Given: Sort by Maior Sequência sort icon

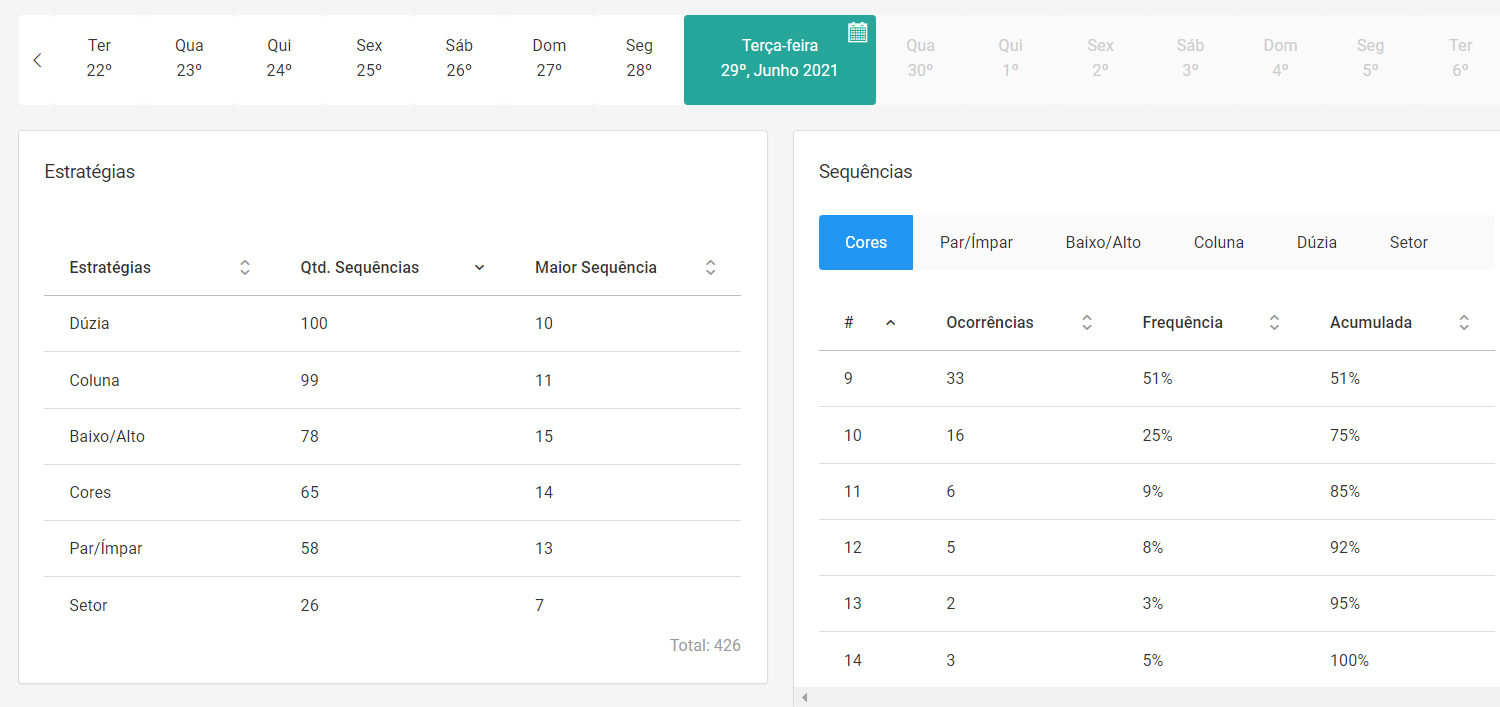Looking at the screenshot, I should click(710, 268).
